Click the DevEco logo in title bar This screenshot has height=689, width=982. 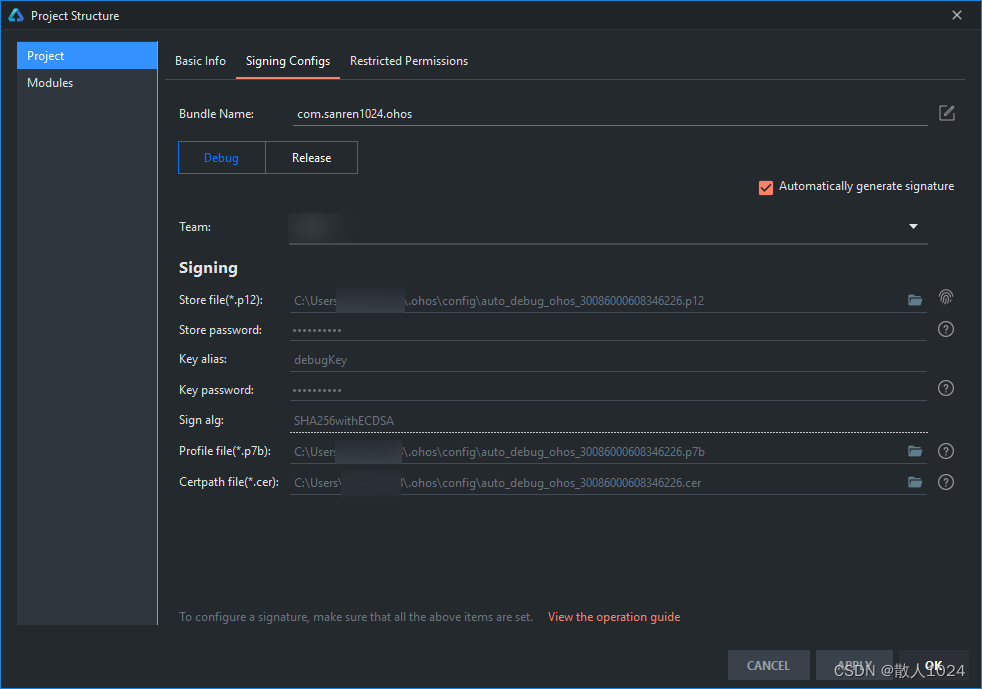click(x=16, y=16)
